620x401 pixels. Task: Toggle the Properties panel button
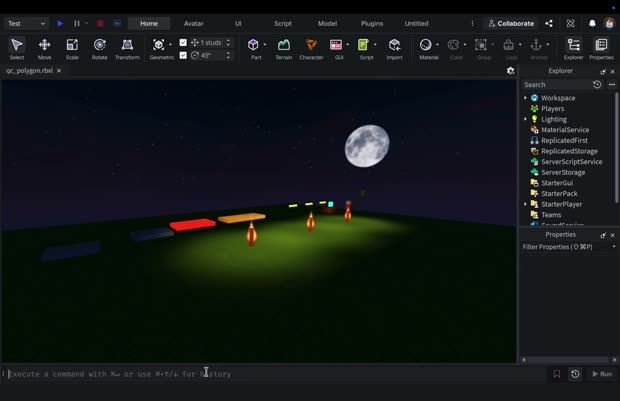[601, 49]
